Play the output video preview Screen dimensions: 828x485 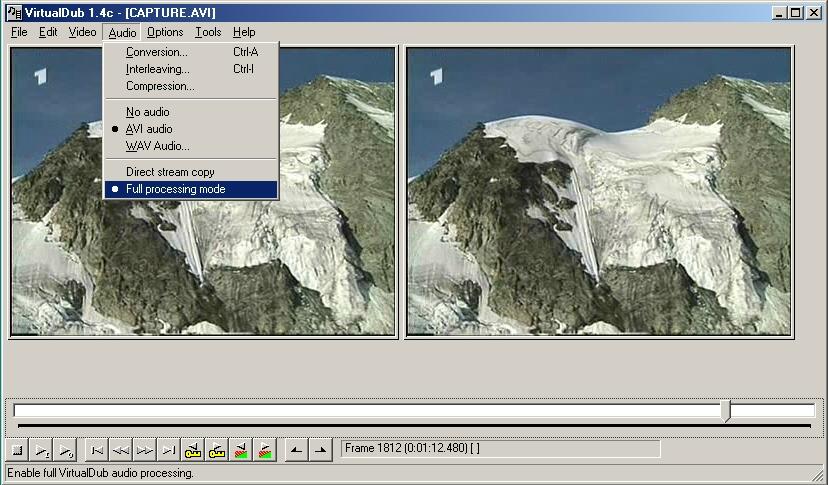[66, 450]
